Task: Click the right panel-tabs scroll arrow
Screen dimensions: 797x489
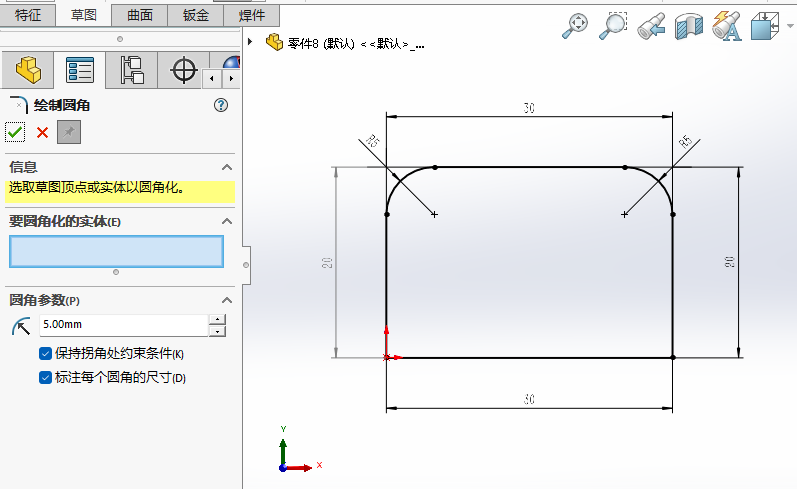Action: [231, 79]
